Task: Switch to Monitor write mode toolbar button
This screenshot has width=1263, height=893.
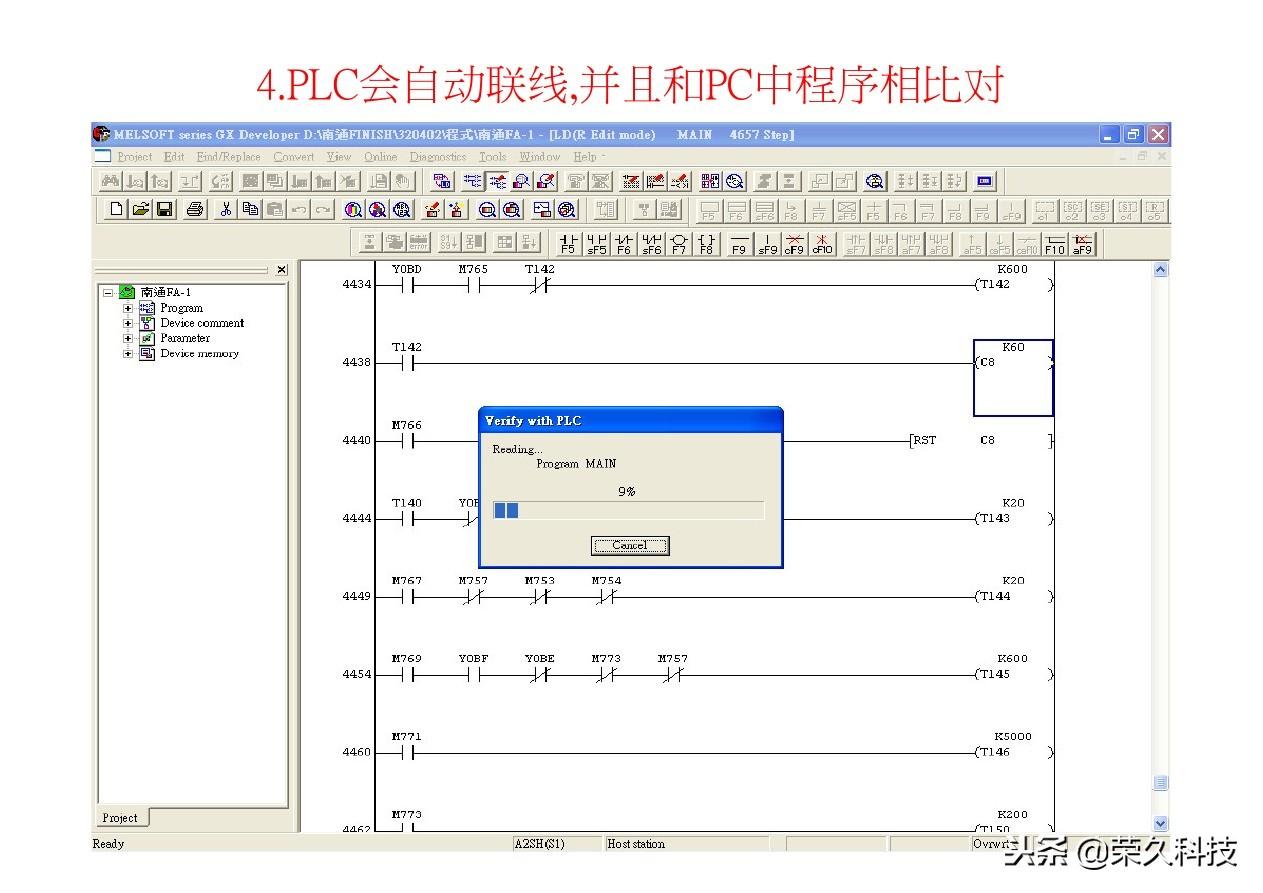Action: coord(546,181)
